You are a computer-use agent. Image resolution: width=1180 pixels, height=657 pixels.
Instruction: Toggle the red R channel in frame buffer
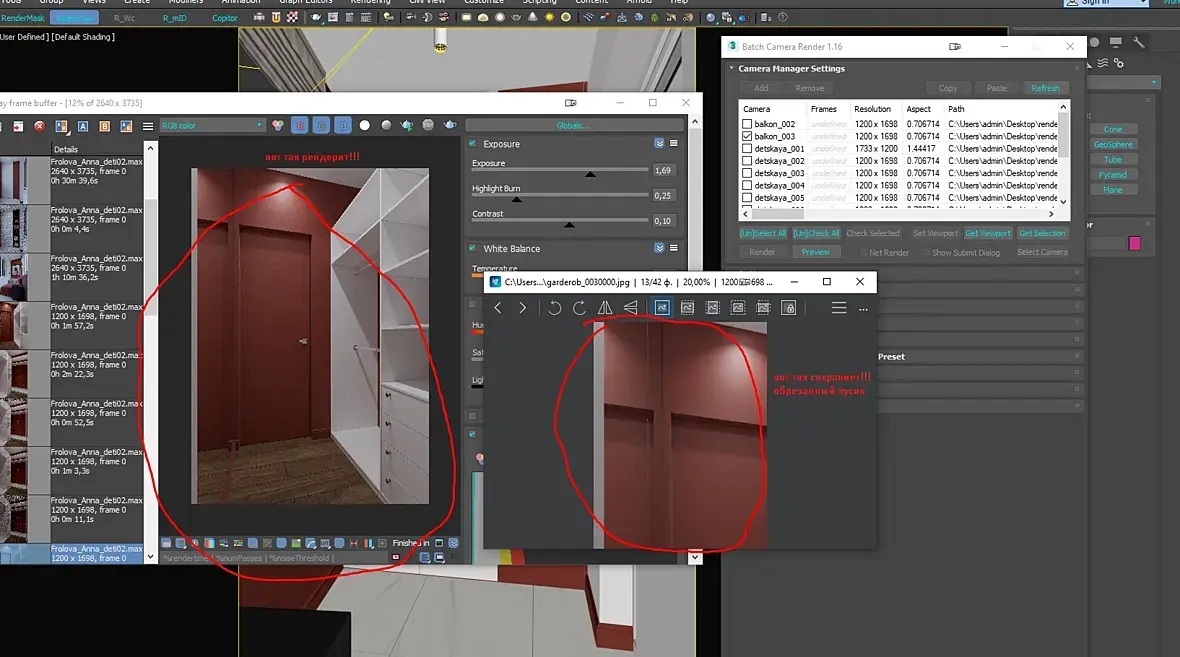300,125
